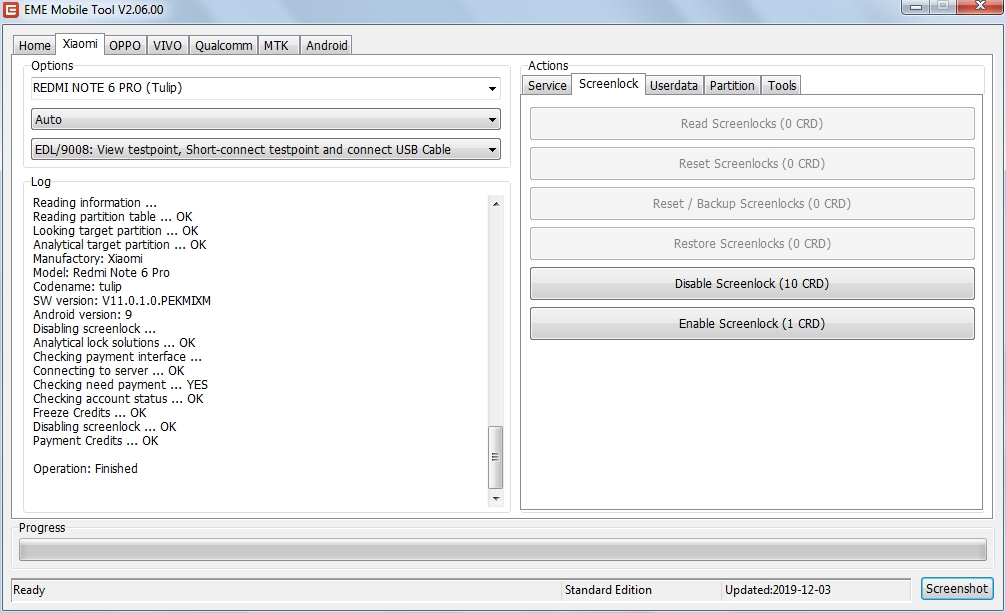Click the 'Manufactory: Xiaomi' log line
The height and width of the screenshot is (613, 1006).
click(88, 259)
